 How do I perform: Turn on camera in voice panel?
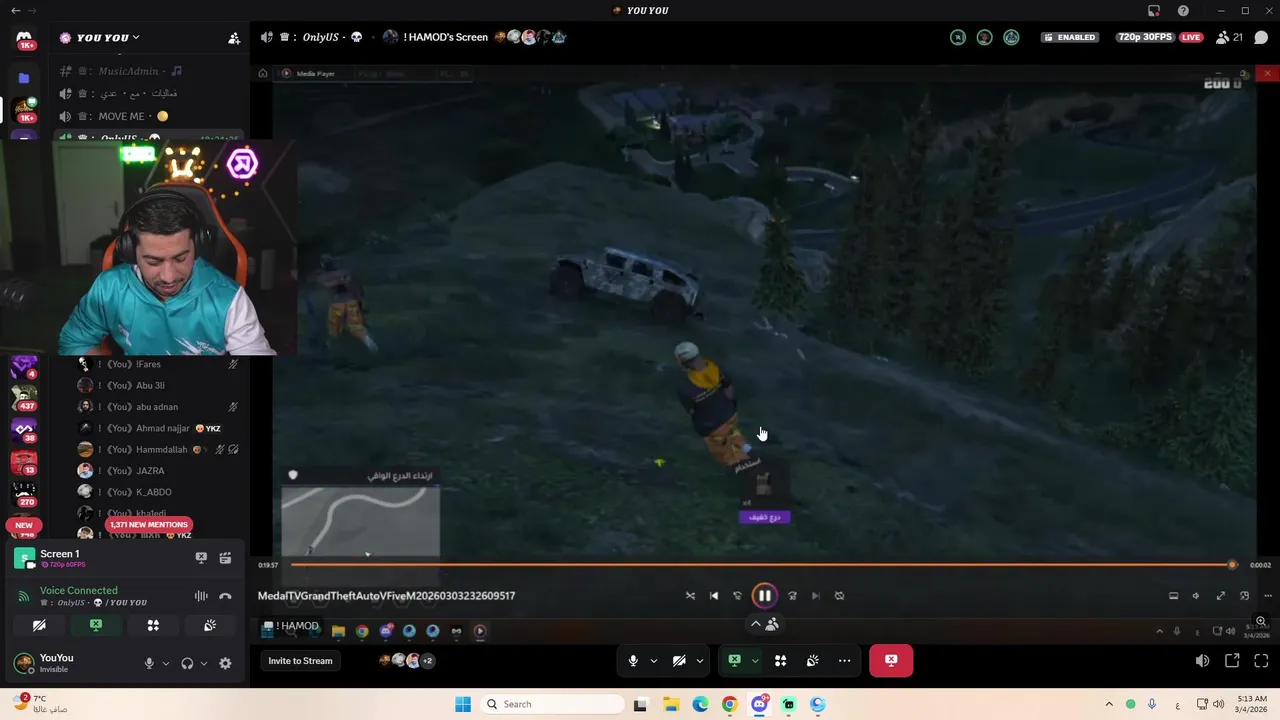click(x=39, y=625)
